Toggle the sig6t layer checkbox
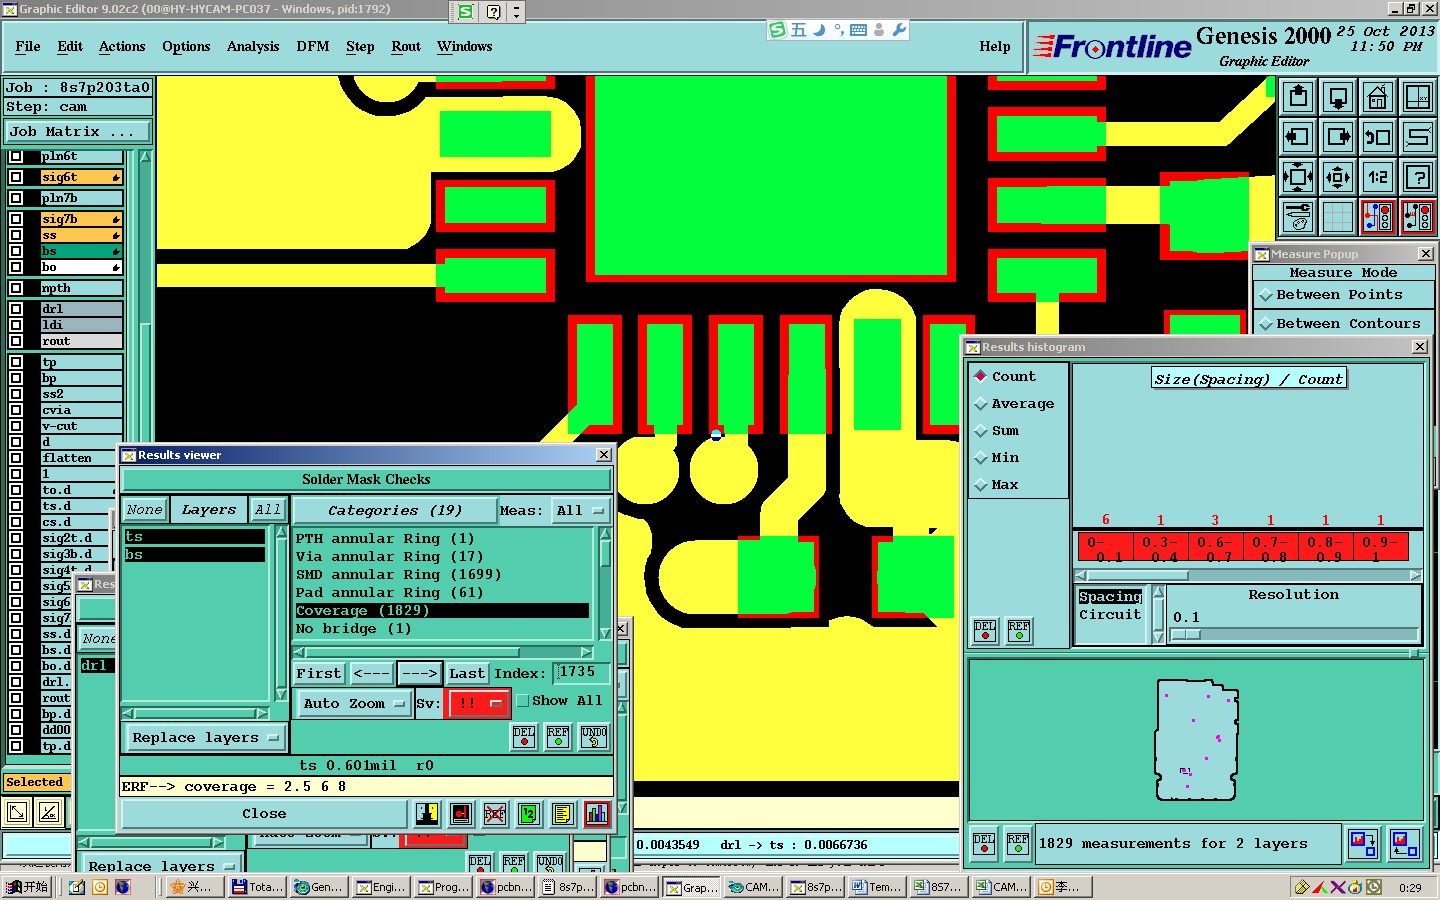The image size is (1440, 900). 16,177
